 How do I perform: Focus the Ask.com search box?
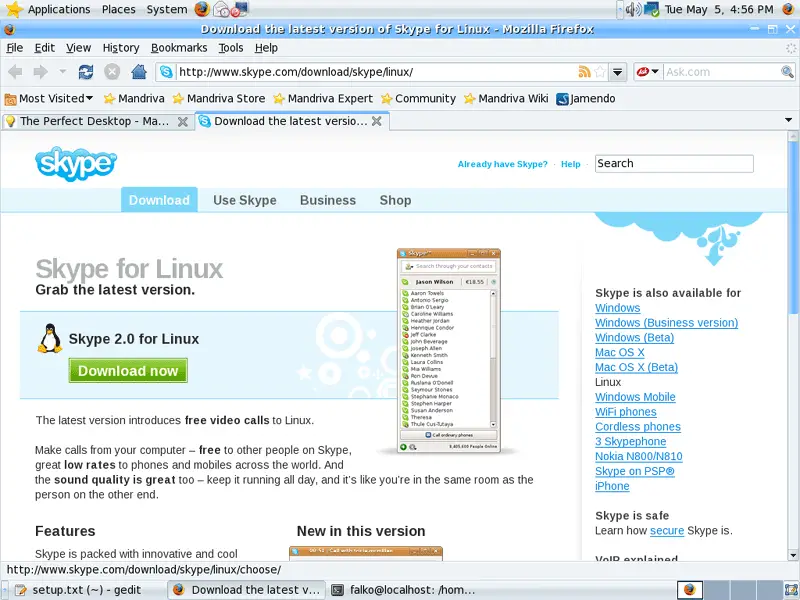click(x=722, y=72)
